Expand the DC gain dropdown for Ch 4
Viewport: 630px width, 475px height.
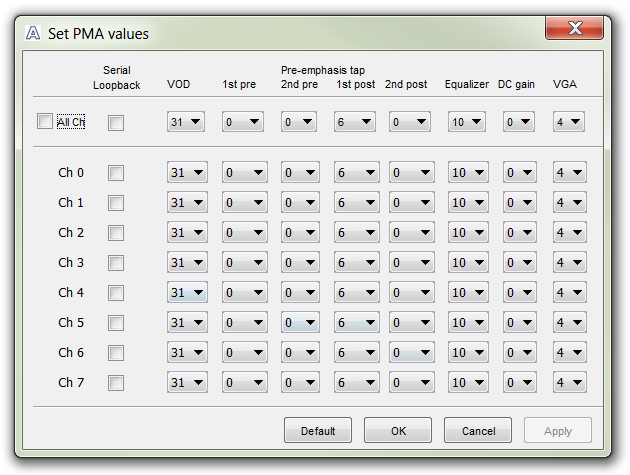(518, 293)
